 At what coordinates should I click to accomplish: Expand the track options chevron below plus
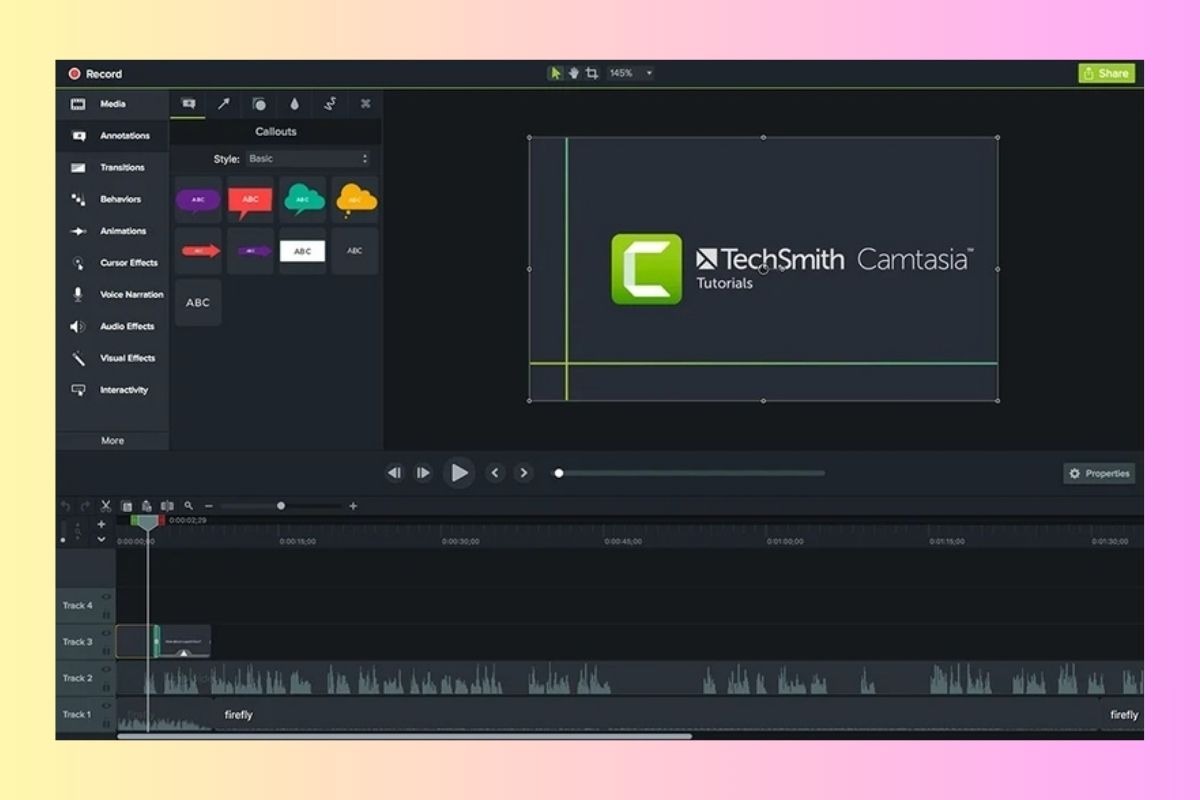coord(101,539)
